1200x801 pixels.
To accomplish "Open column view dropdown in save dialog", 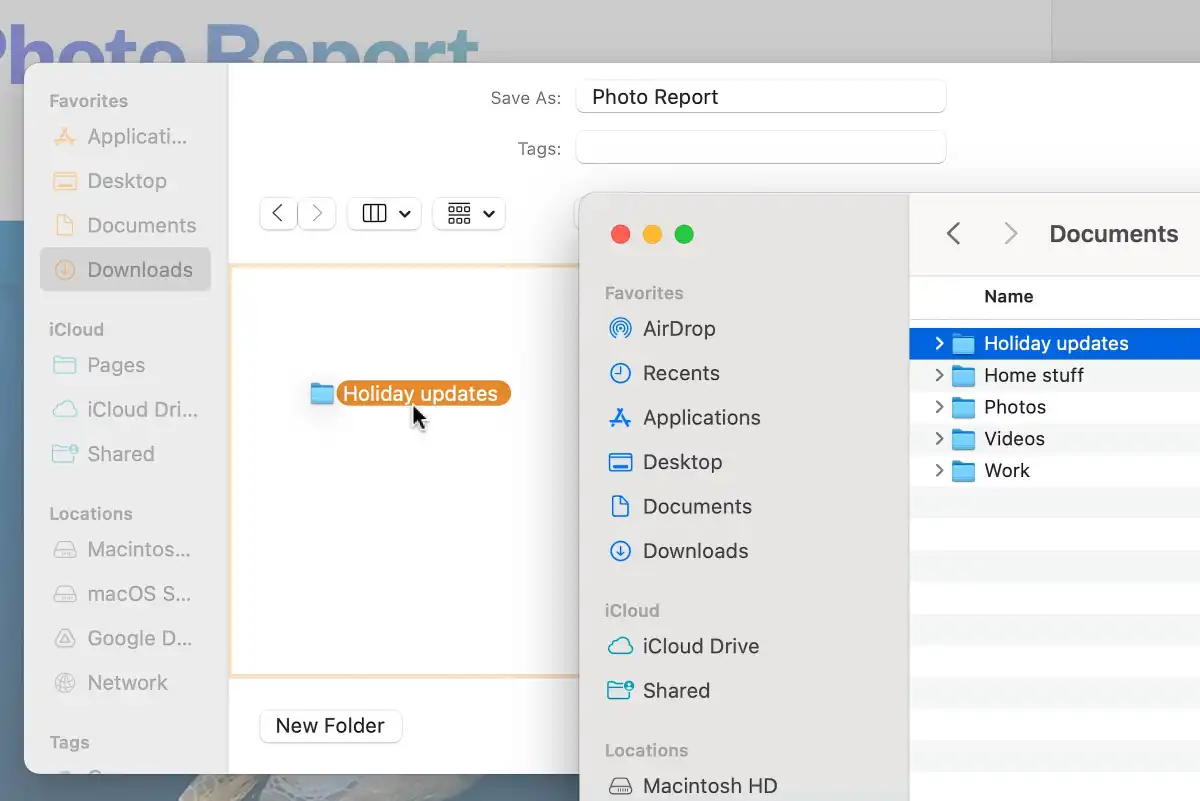I will pos(384,214).
